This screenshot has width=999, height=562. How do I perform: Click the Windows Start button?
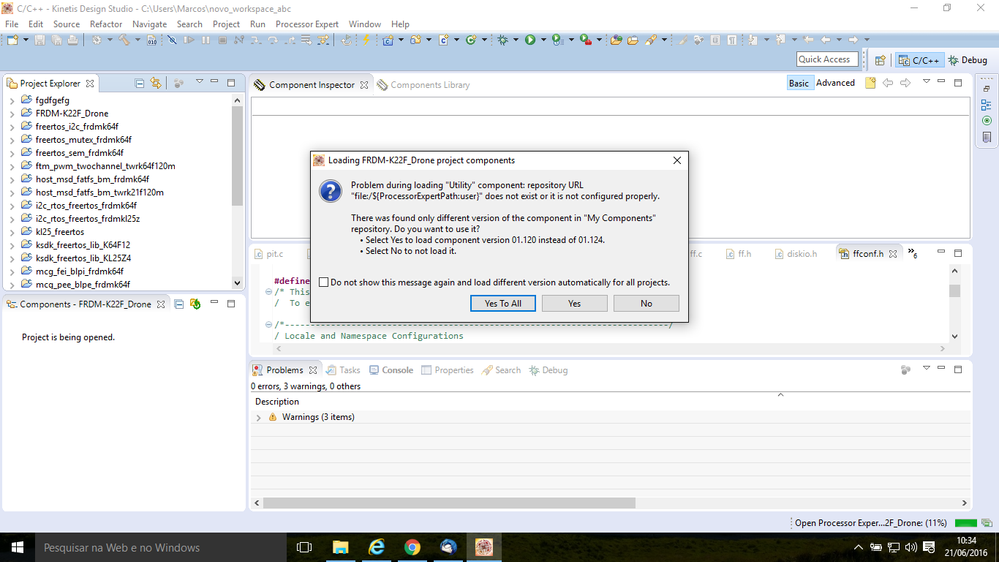point(17,547)
